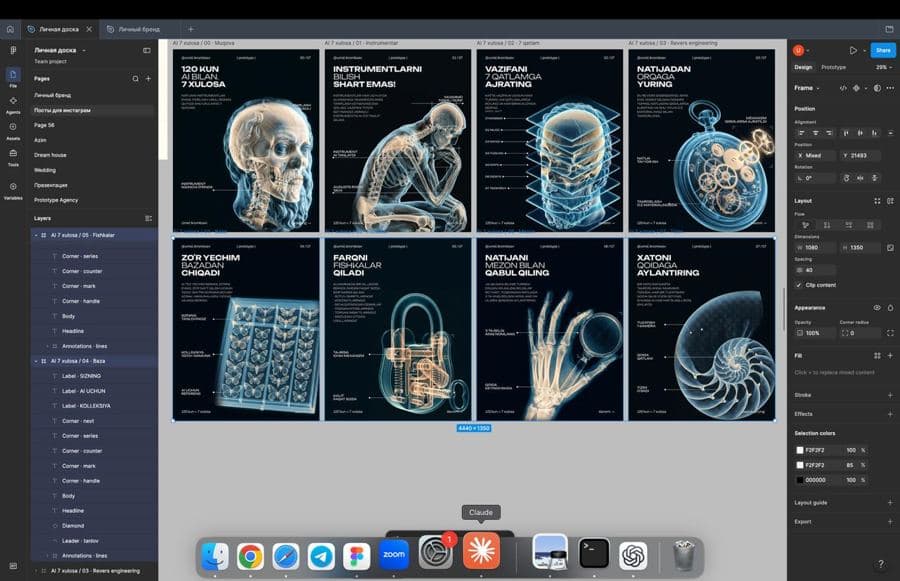Collapse the AI 7 xulosa / 04 - Baza layer
The image size is (900, 581).
36,361
